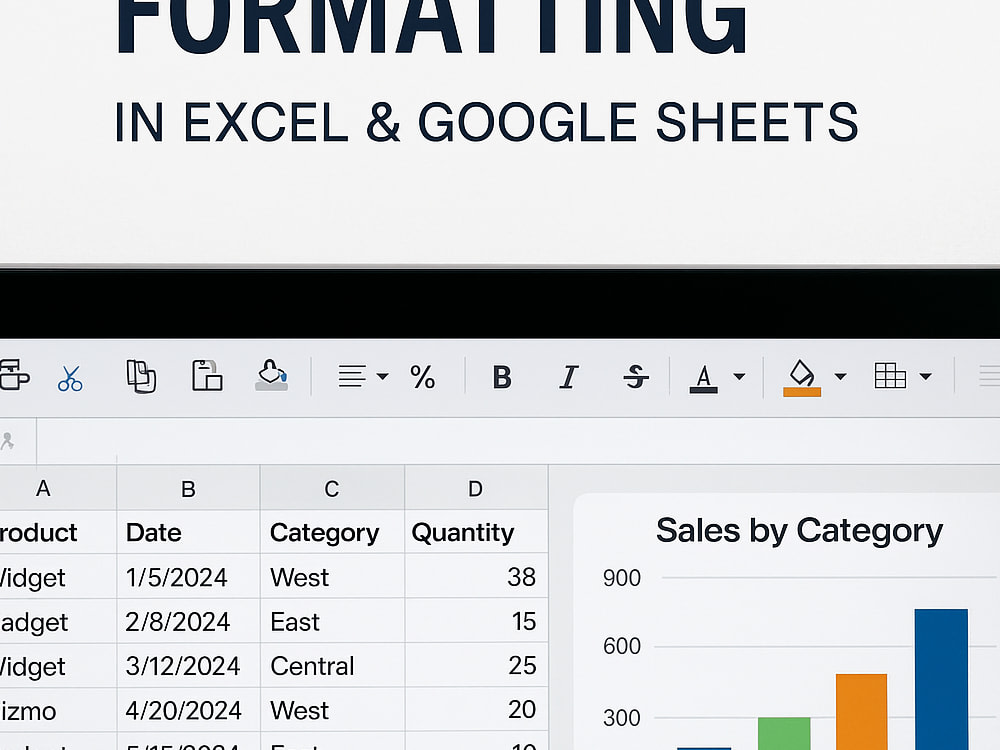Select cell with date 1/5/2024
This screenshot has height=750, width=1000.
click(x=188, y=577)
